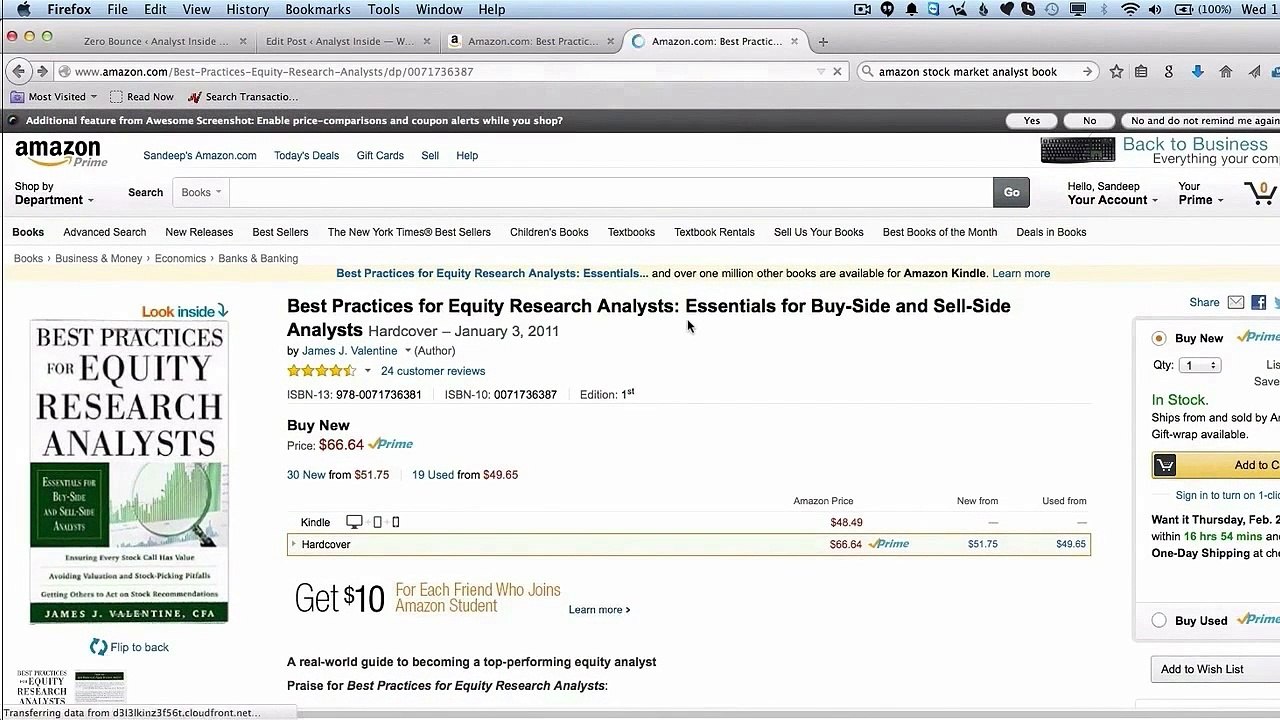Click the Amazon search text field
This screenshot has width=1280, height=720.
(611, 192)
